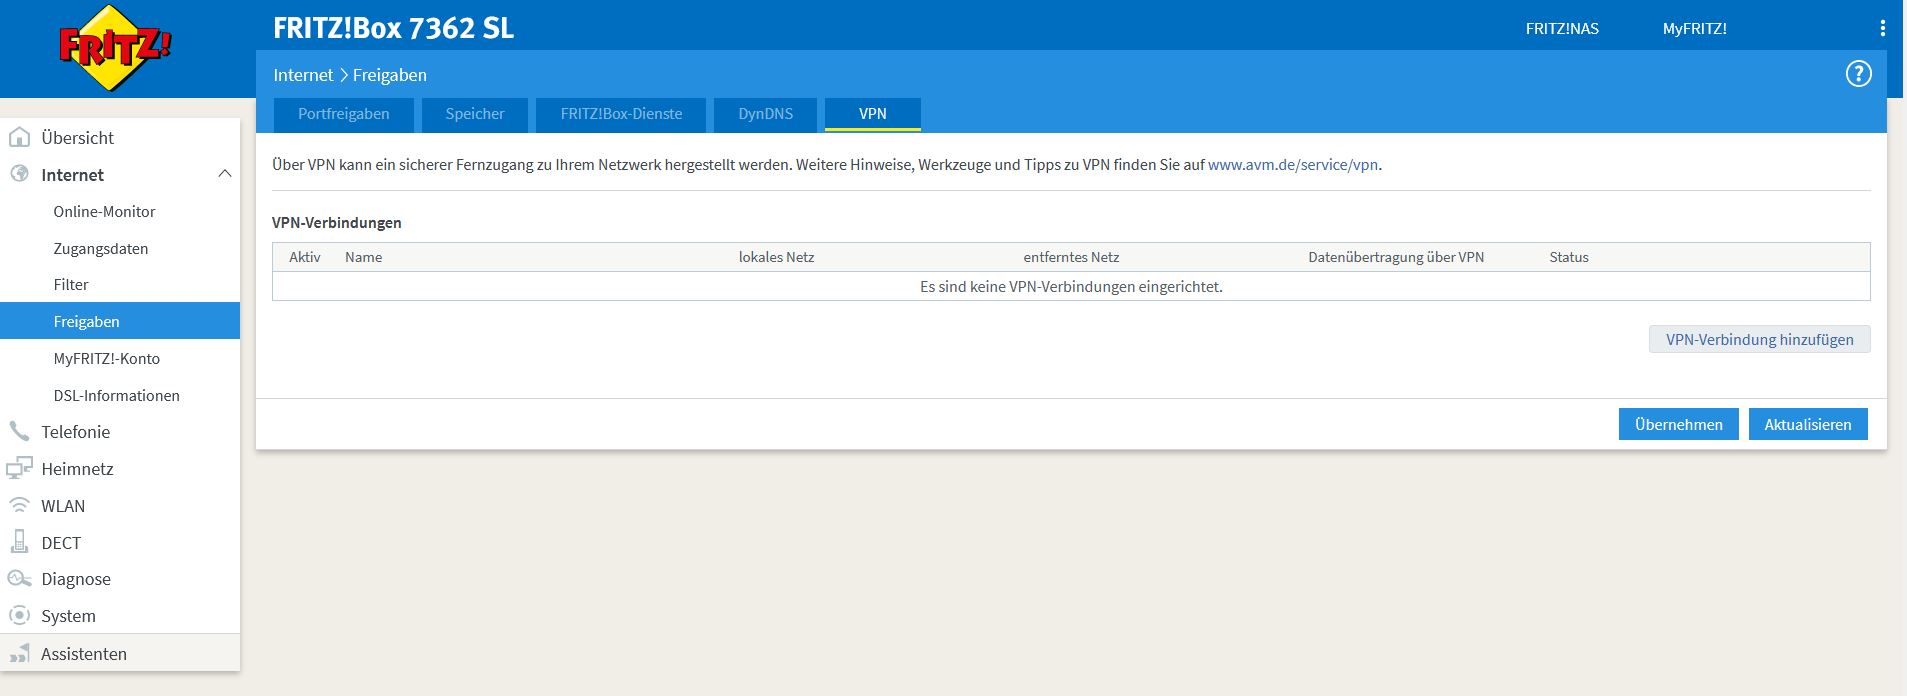Open Online-Monitor in sidebar
This screenshot has width=1907, height=696.
(104, 211)
